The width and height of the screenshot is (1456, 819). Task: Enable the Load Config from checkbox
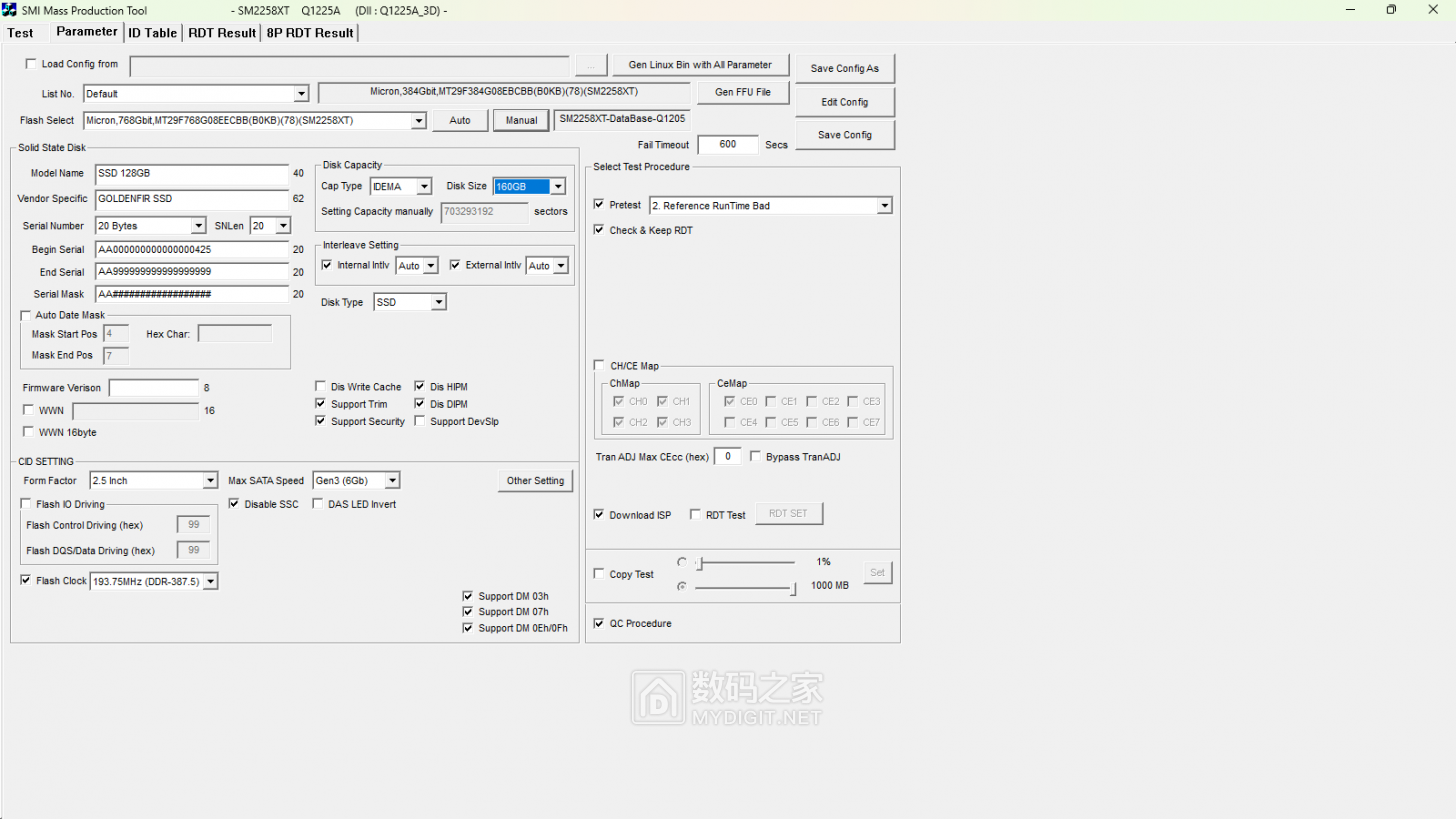click(x=31, y=64)
